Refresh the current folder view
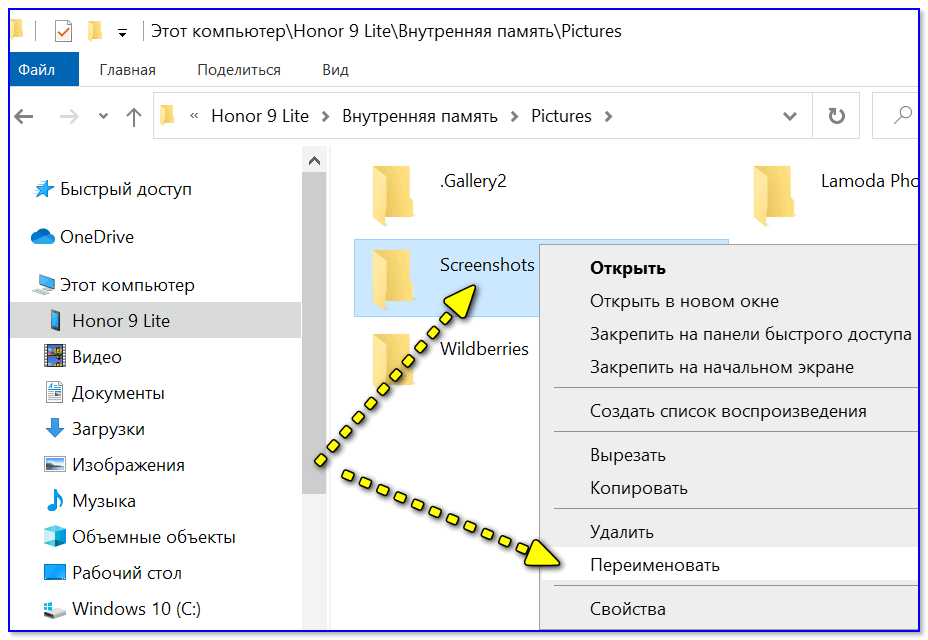The image size is (928, 640). 836,116
